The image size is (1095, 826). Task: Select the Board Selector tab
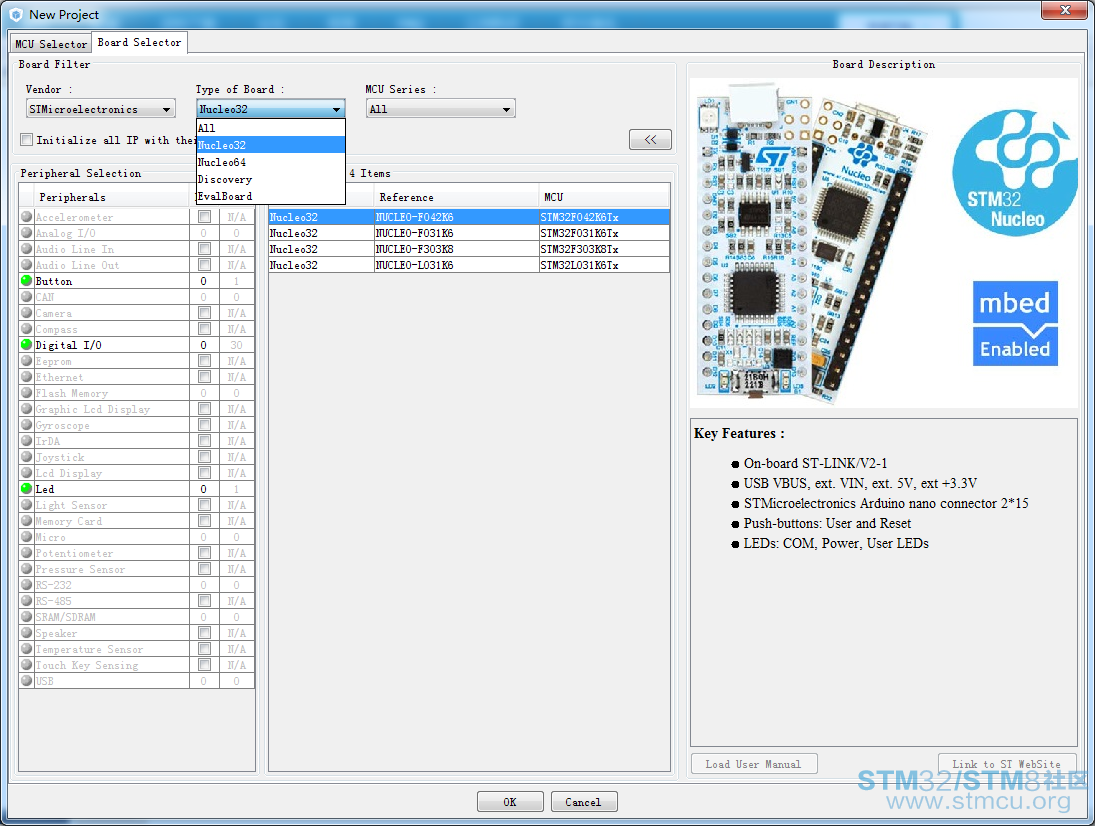[139, 42]
